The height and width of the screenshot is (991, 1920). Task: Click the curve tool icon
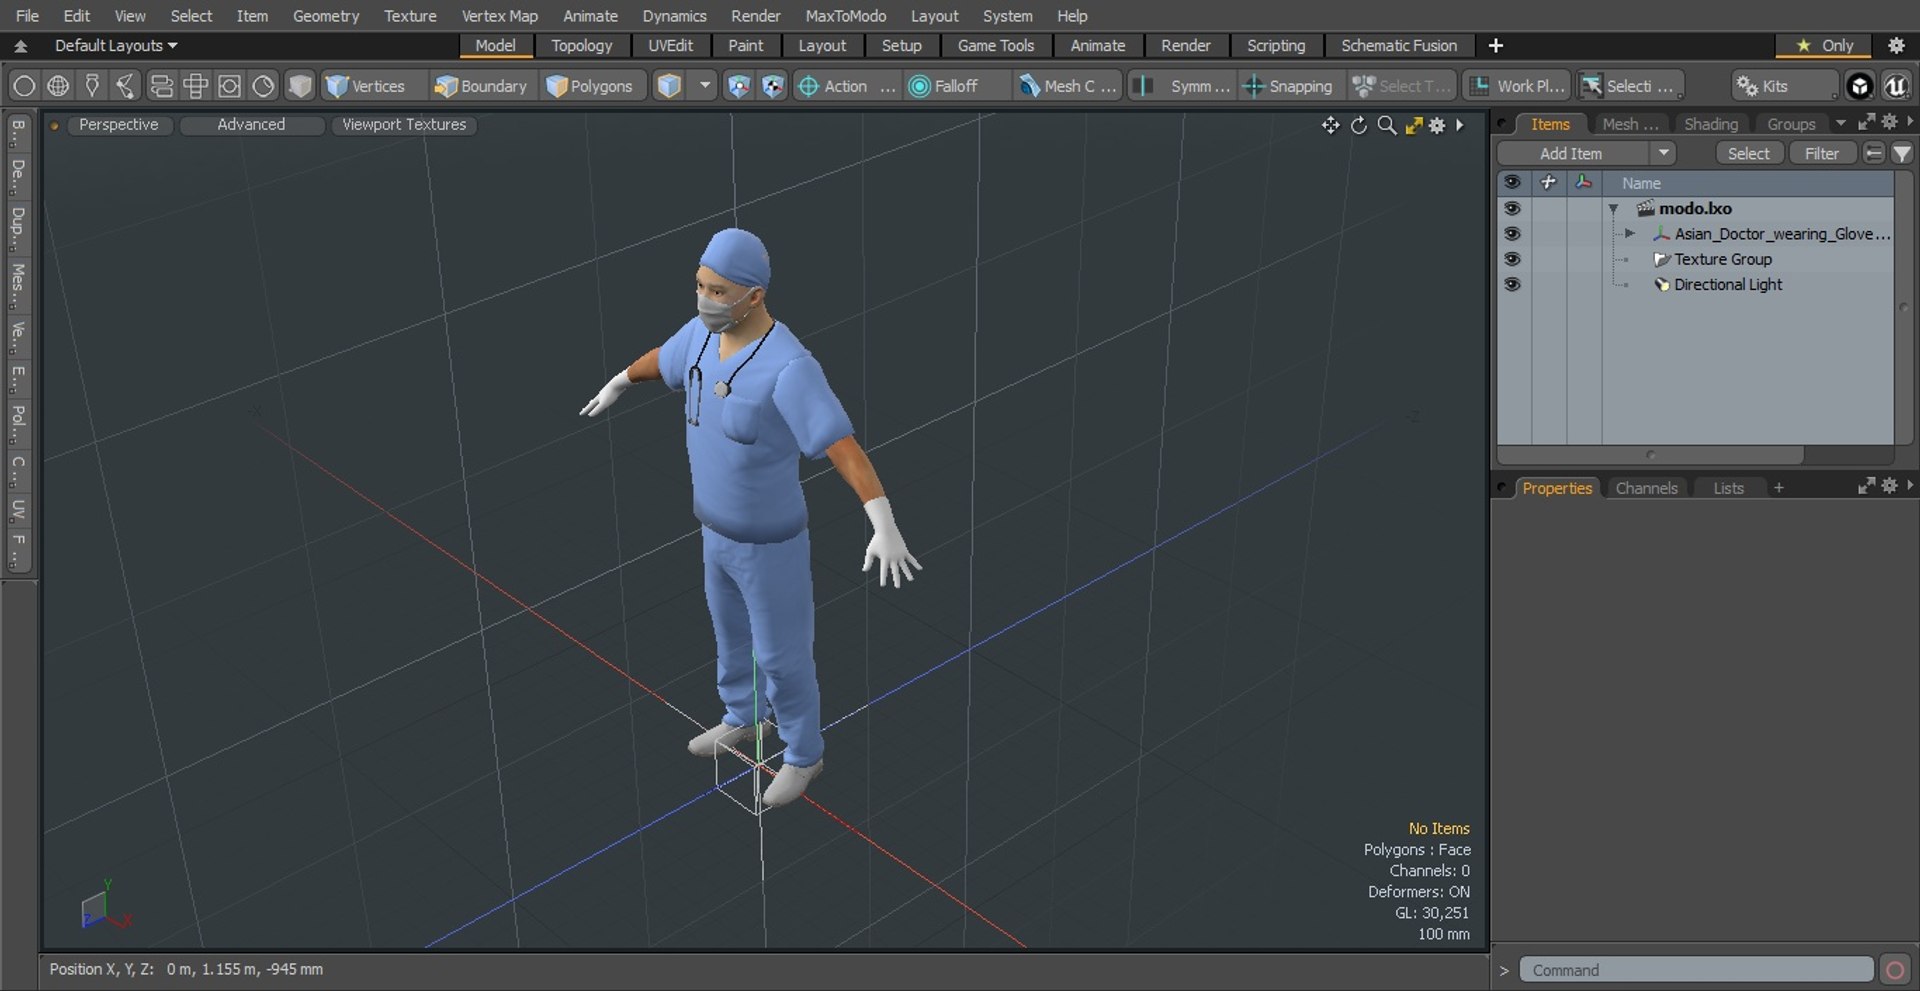[x=126, y=86]
